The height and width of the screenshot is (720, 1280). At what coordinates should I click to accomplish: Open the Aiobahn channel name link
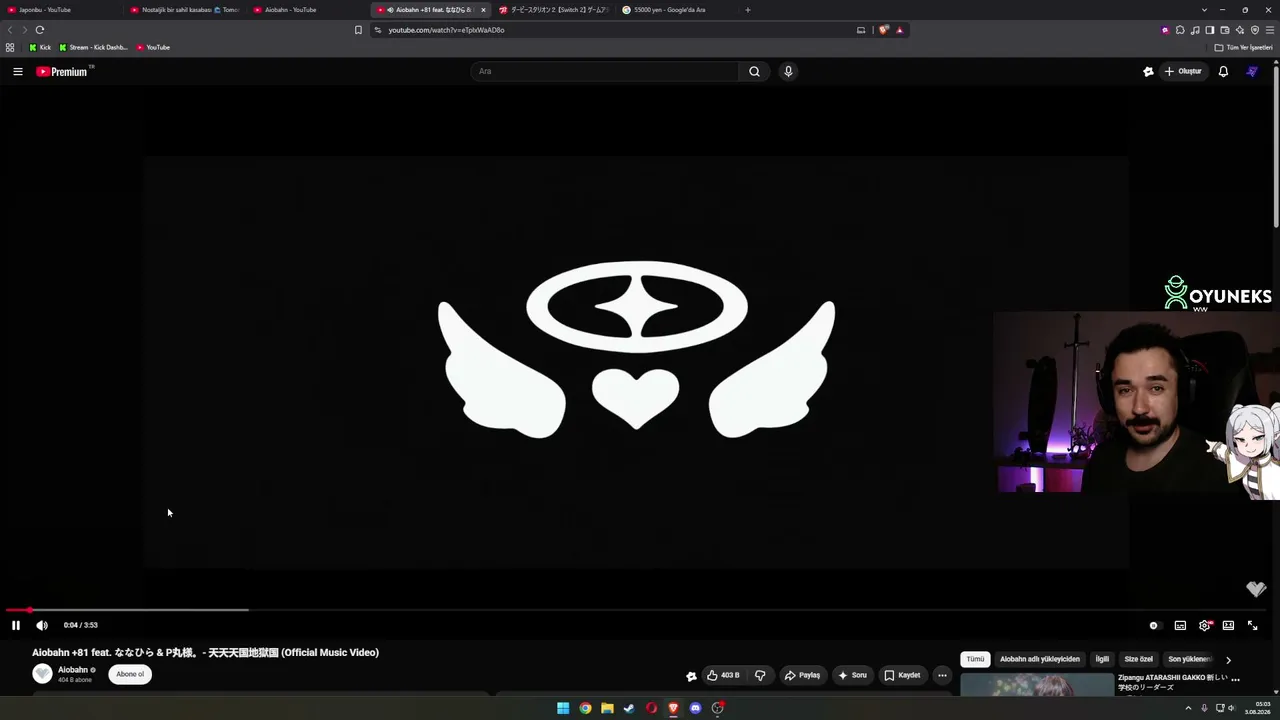click(73, 670)
